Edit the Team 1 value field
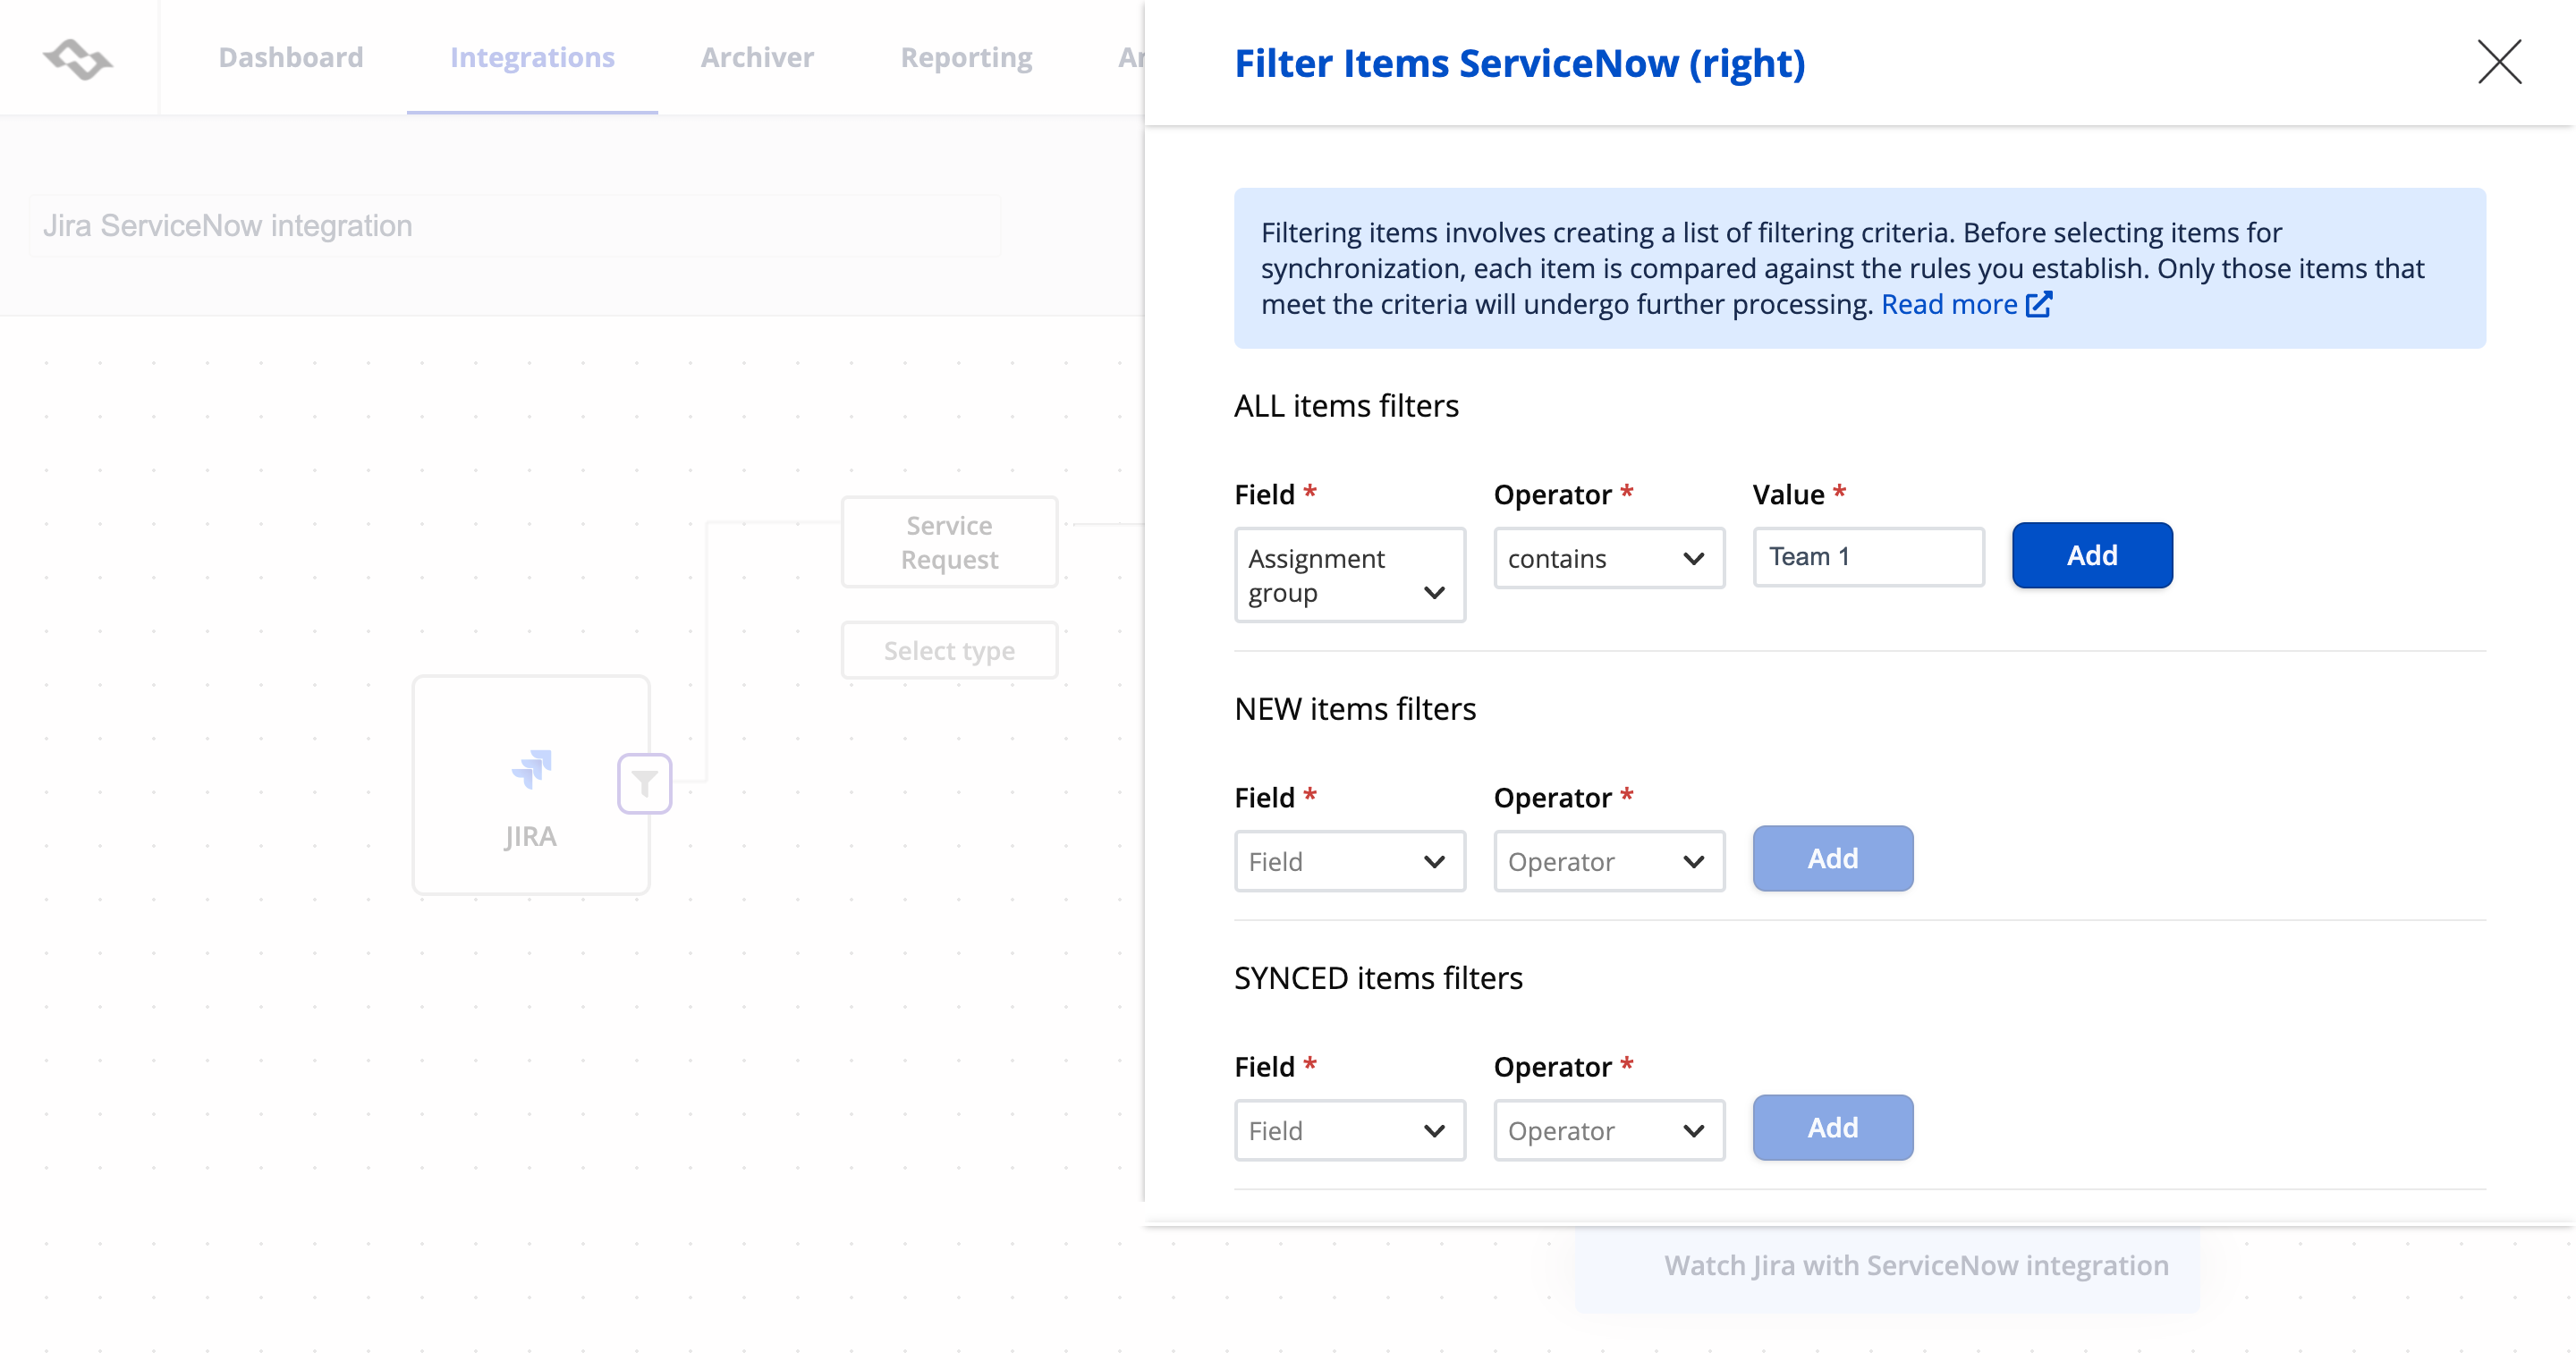This screenshot has height=1361, width=2576. pos(1868,556)
